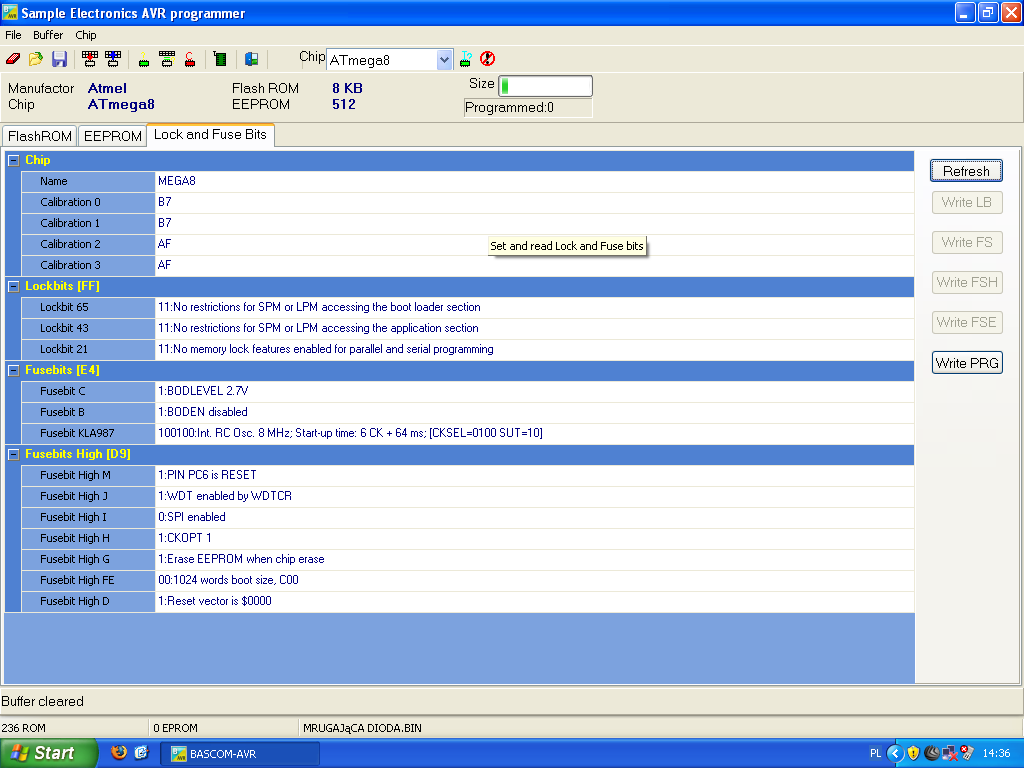Viewport: 1024px width, 768px height.
Task: Select Fusebit High H CKOPT value
Action: 534,538
